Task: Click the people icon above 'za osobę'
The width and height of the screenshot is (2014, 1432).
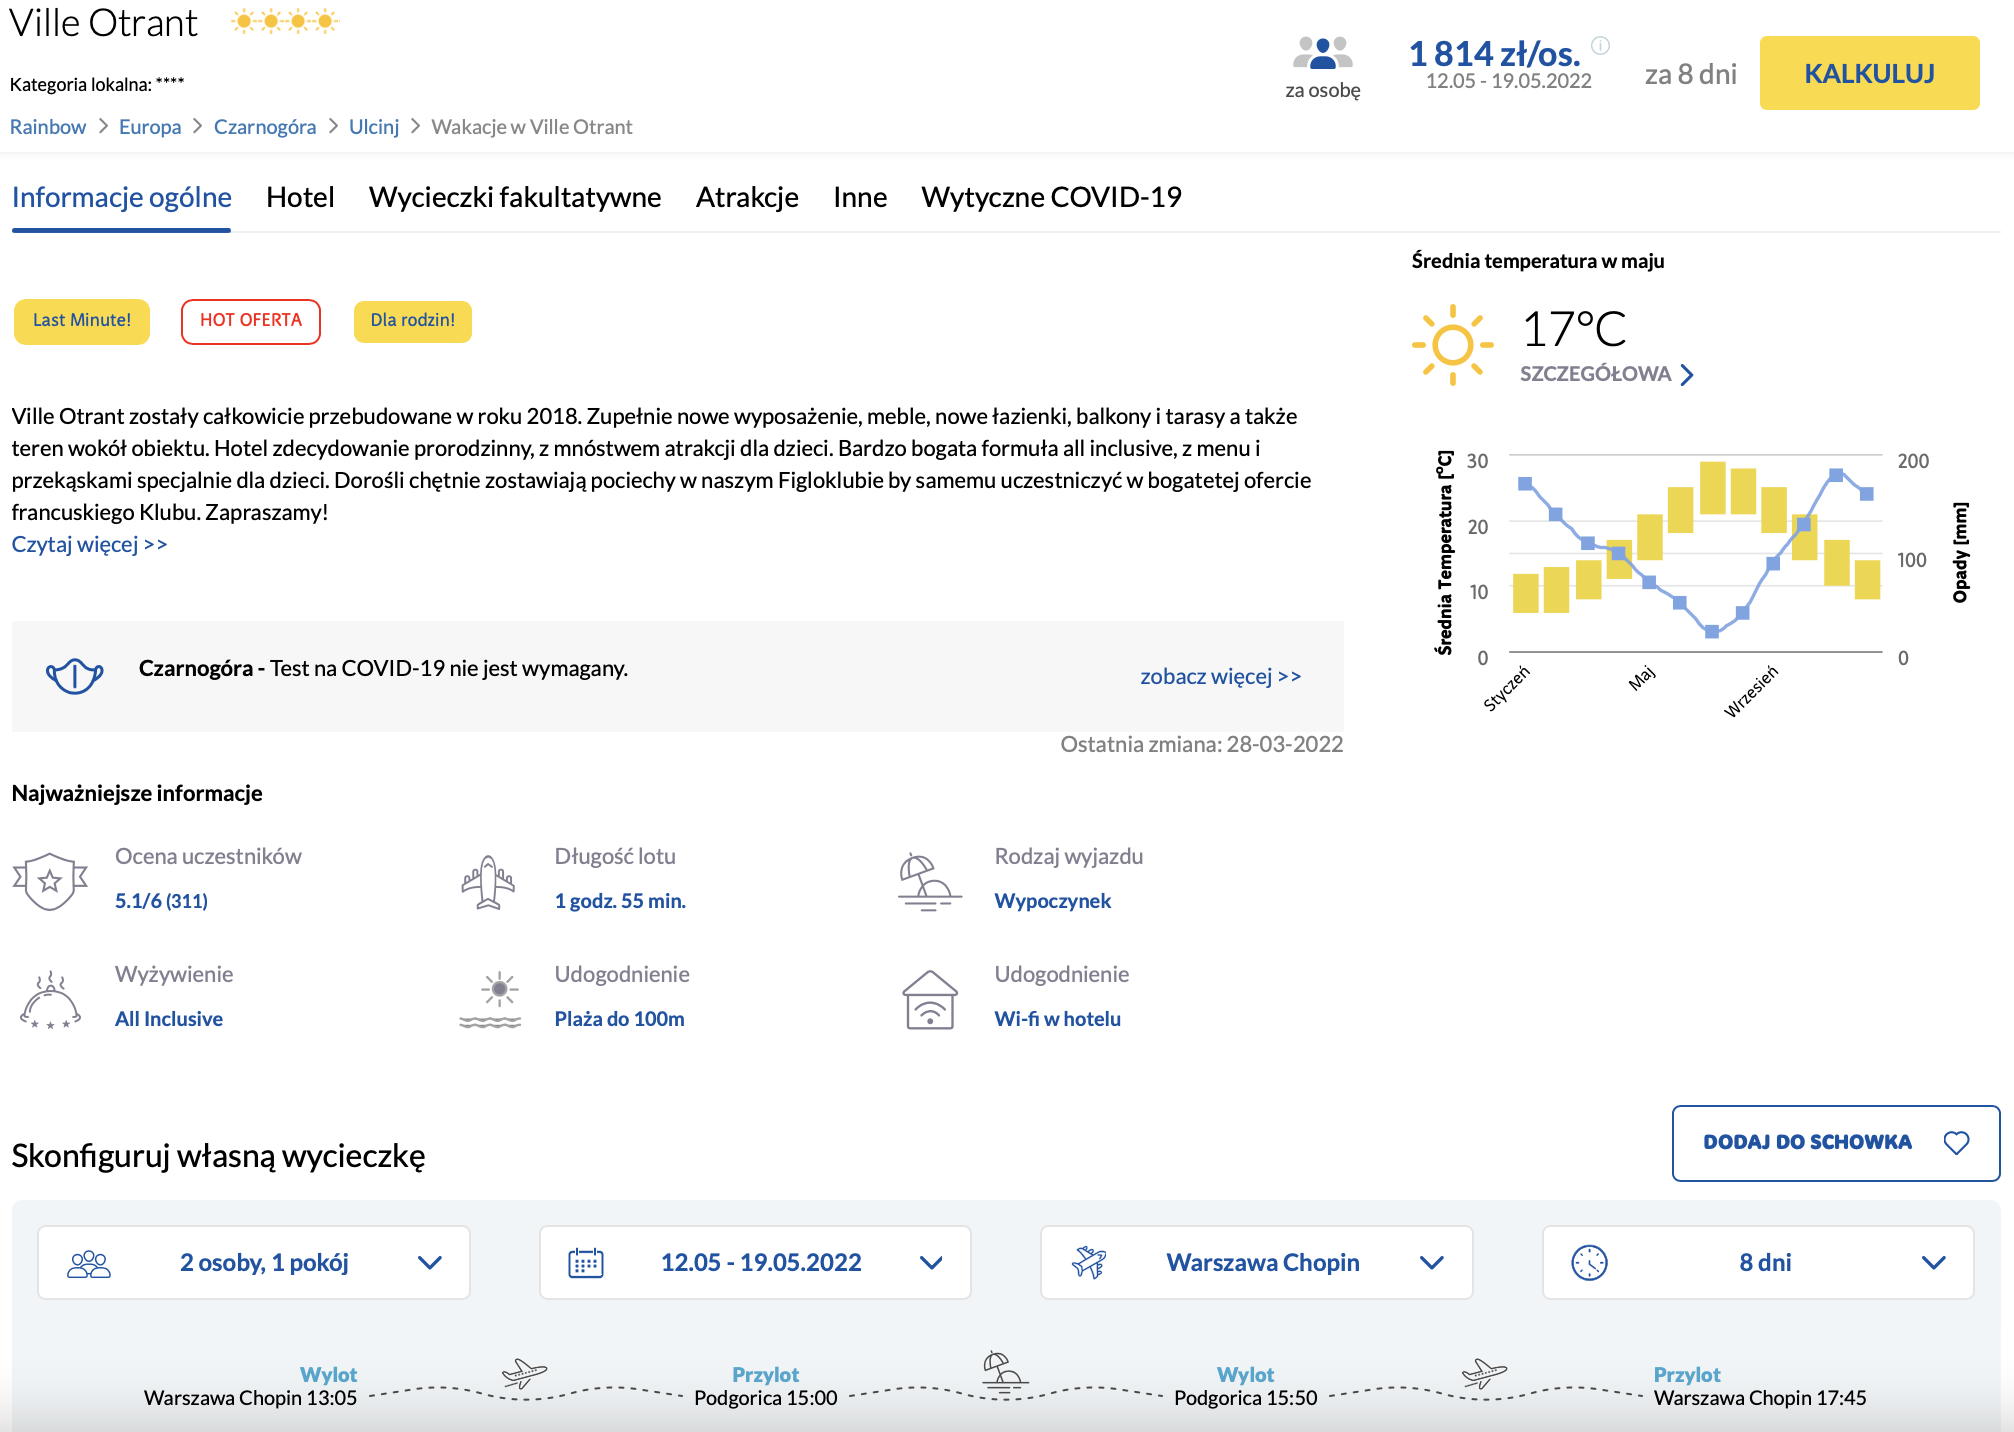Action: point(1322,52)
